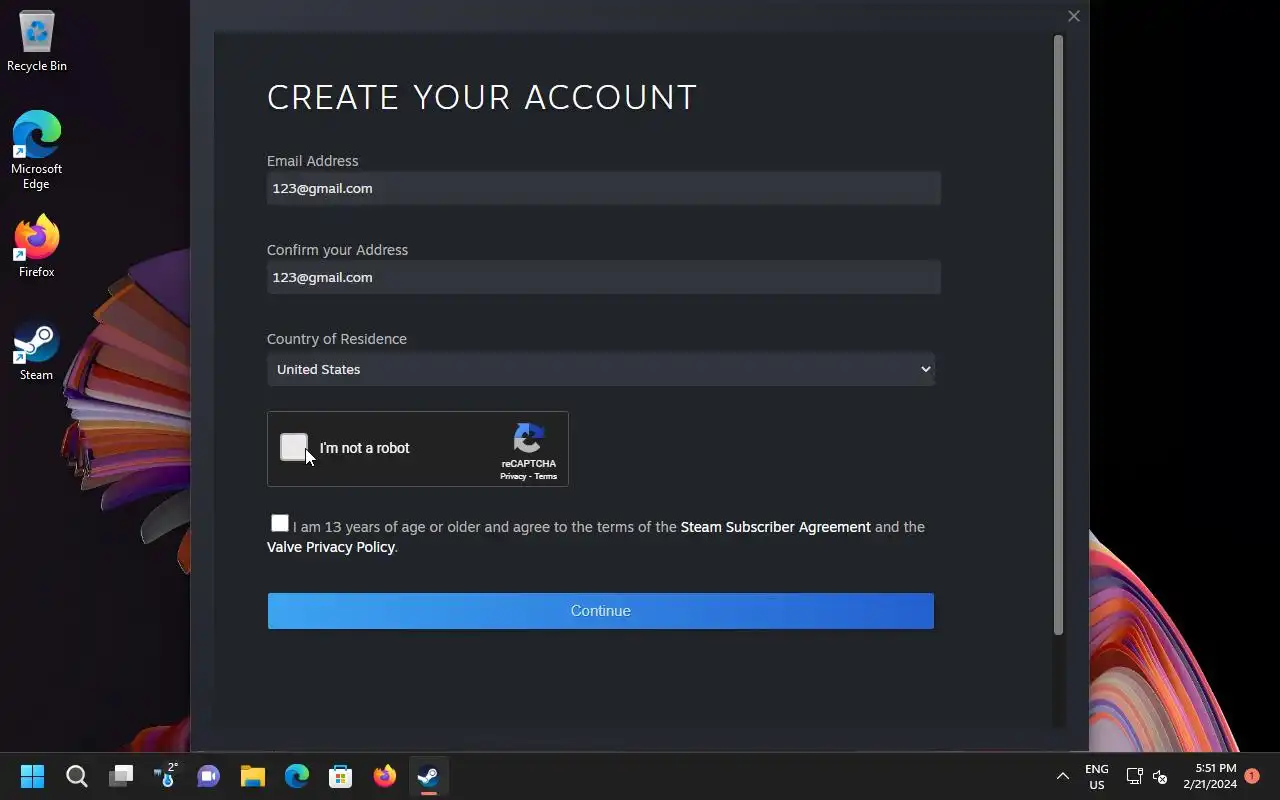The height and width of the screenshot is (800, 1280).
Task: Tick the 13 years or older checkbox
Action: click(280, 523)
